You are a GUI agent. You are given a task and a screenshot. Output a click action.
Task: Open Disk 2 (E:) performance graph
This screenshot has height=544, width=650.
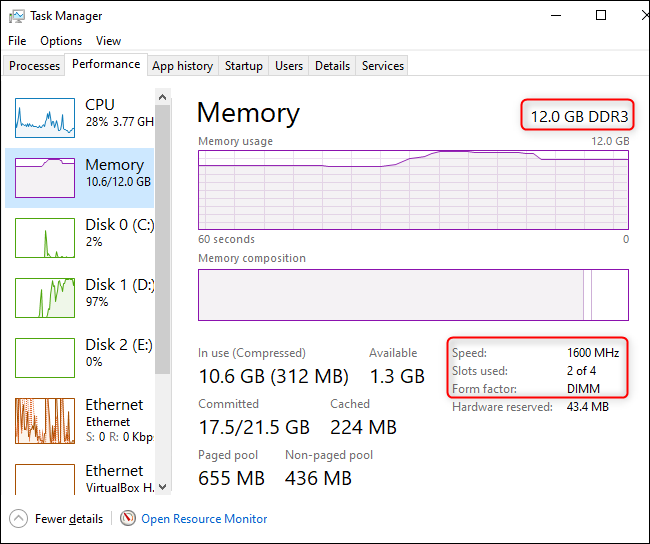[x=45, y=357]
